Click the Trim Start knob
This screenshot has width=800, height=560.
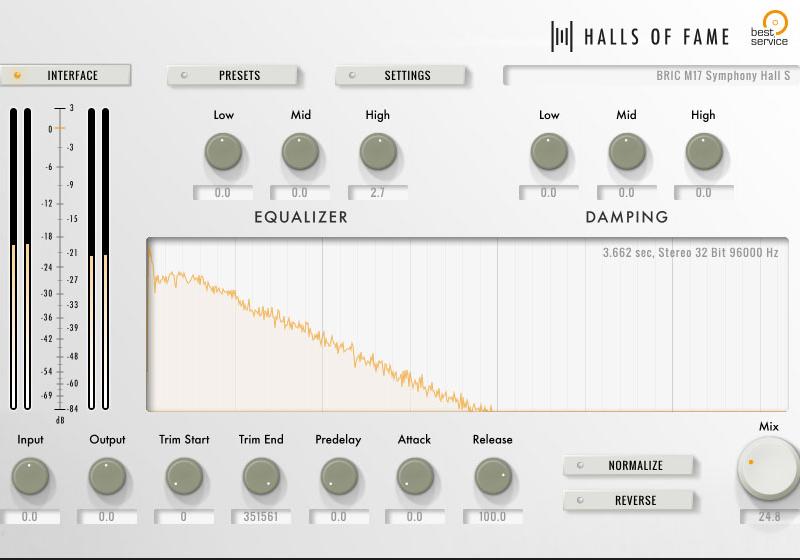tap(184, 477)
